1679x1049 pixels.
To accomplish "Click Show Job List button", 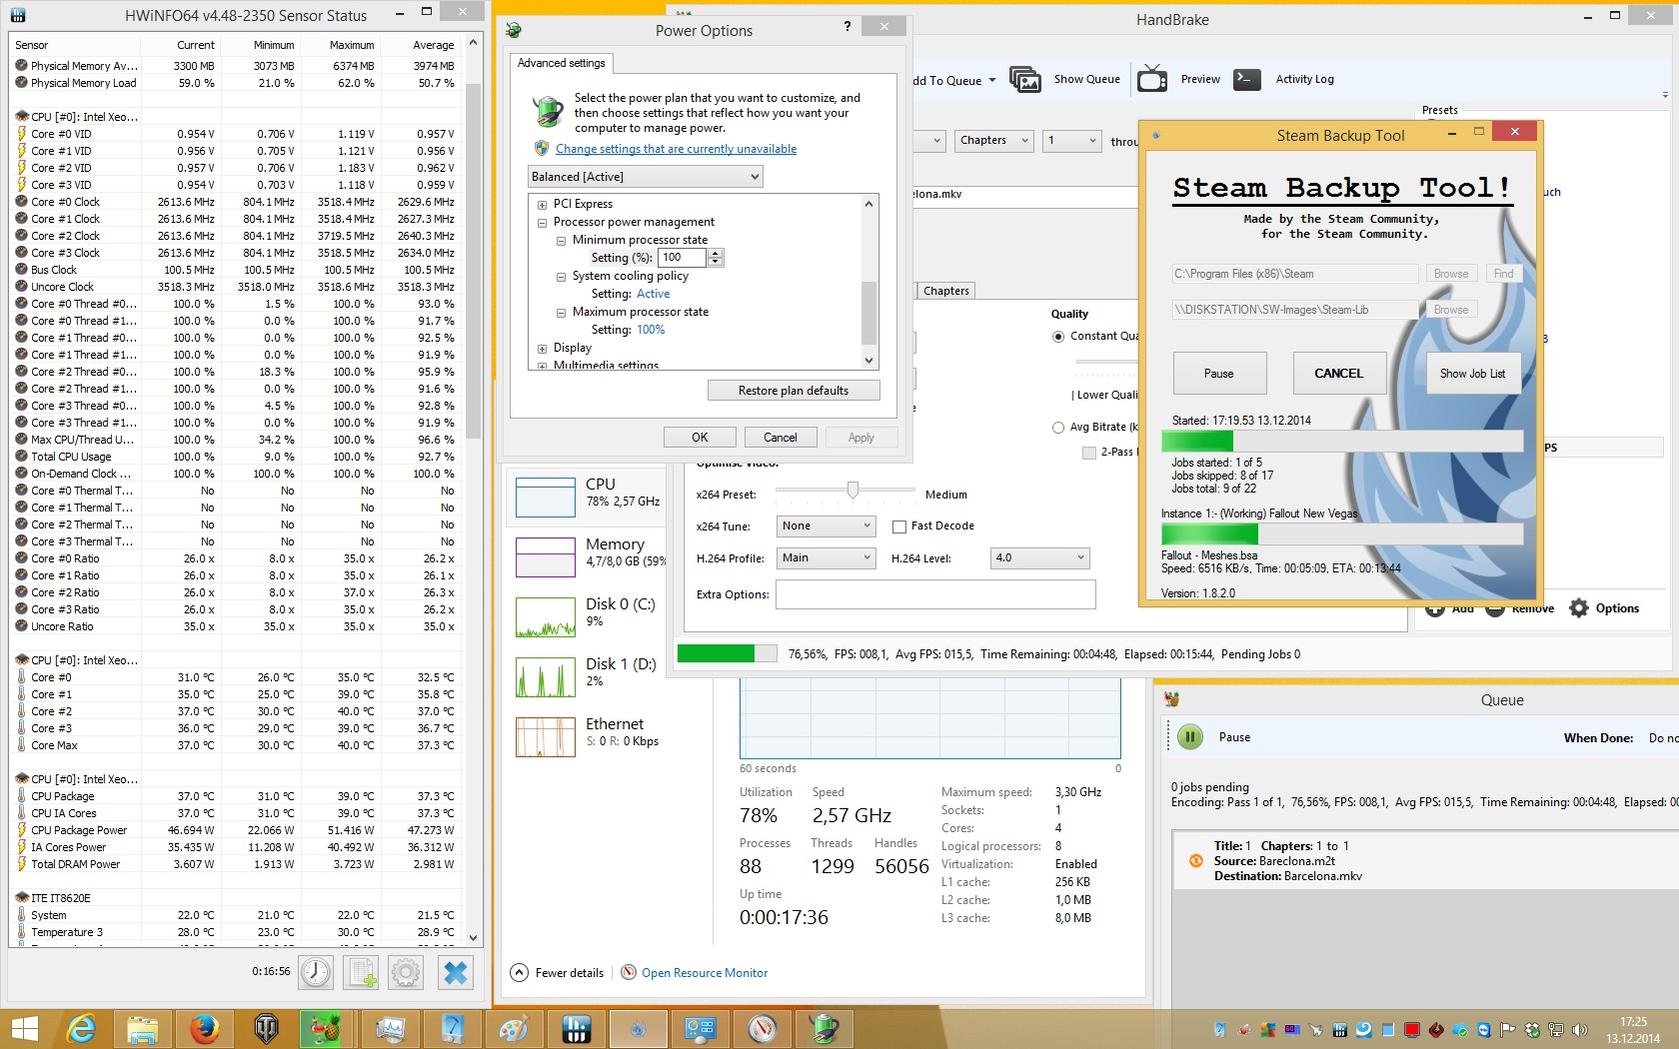I will (x=1472, y=373).
